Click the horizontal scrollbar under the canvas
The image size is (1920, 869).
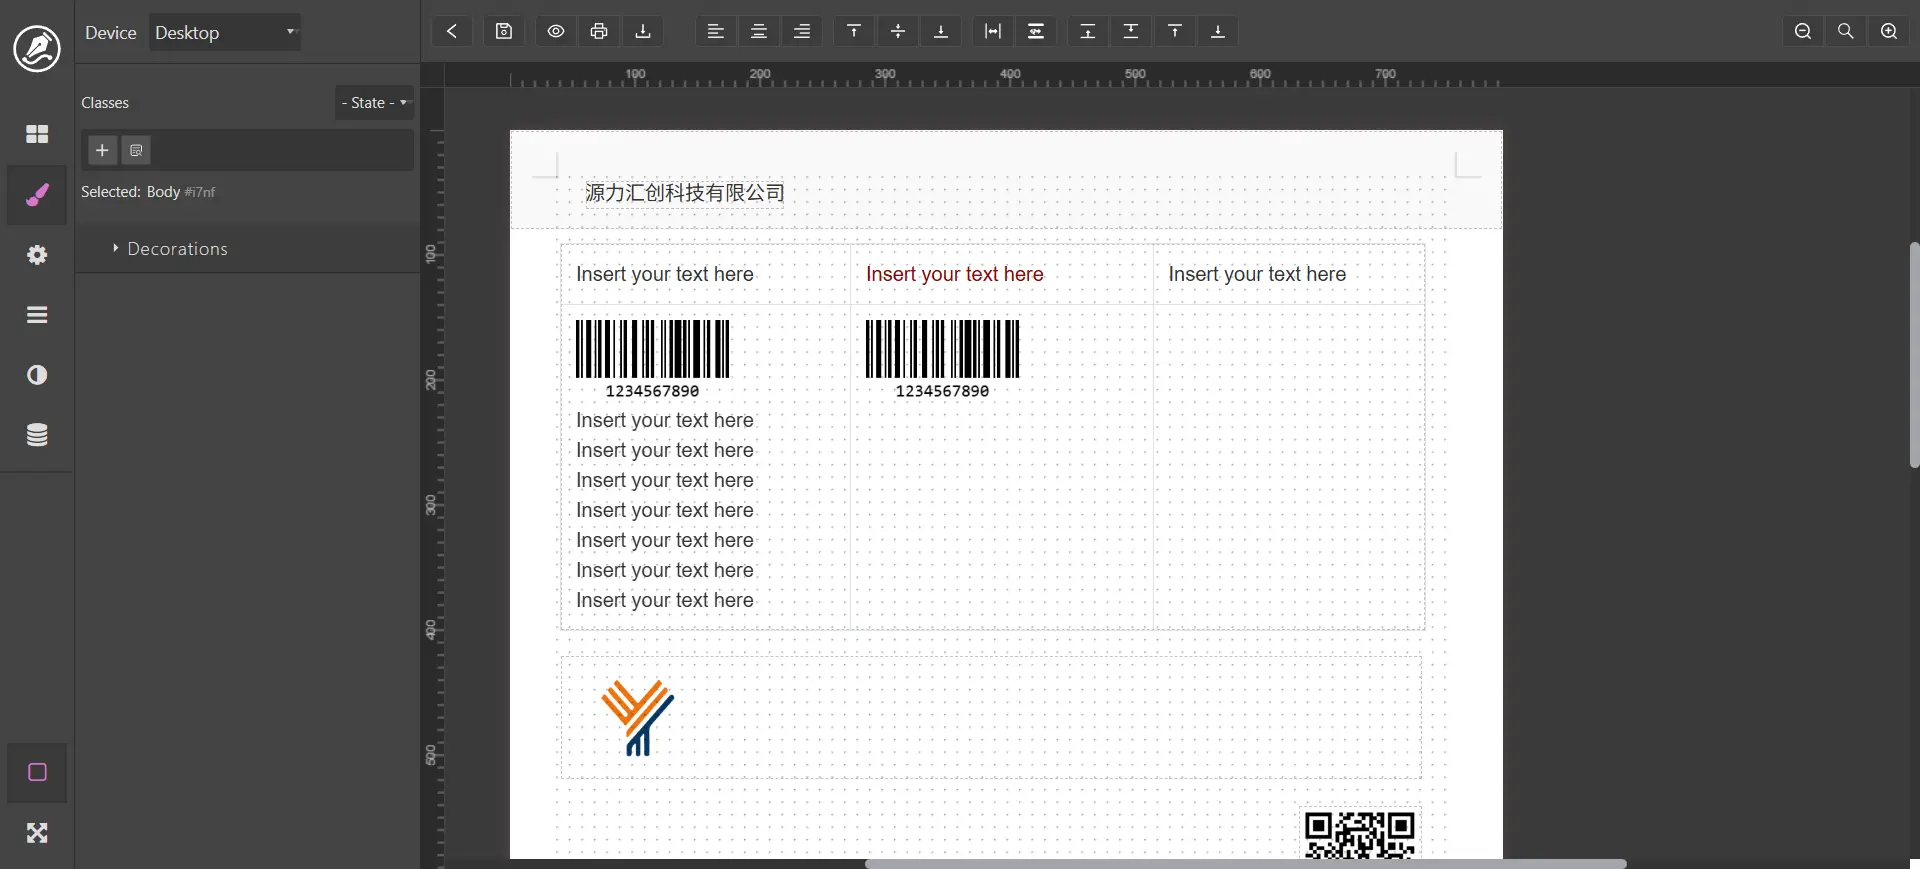tap(1245, 863)
